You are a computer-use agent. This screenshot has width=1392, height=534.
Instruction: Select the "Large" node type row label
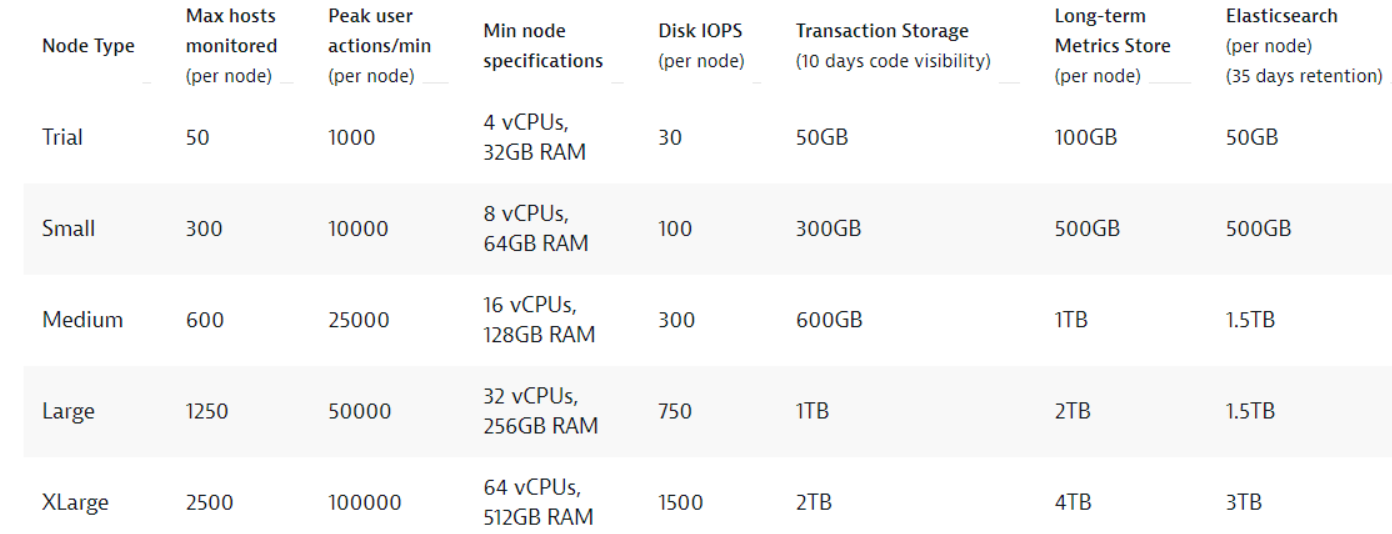68,411
